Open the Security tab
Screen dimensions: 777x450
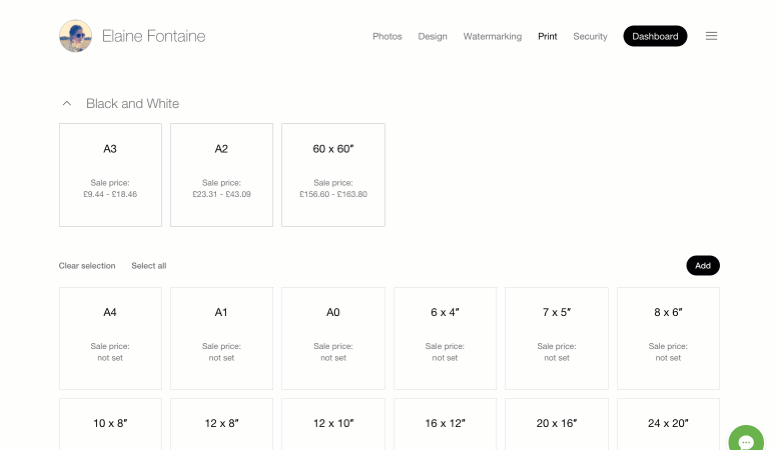590,36
